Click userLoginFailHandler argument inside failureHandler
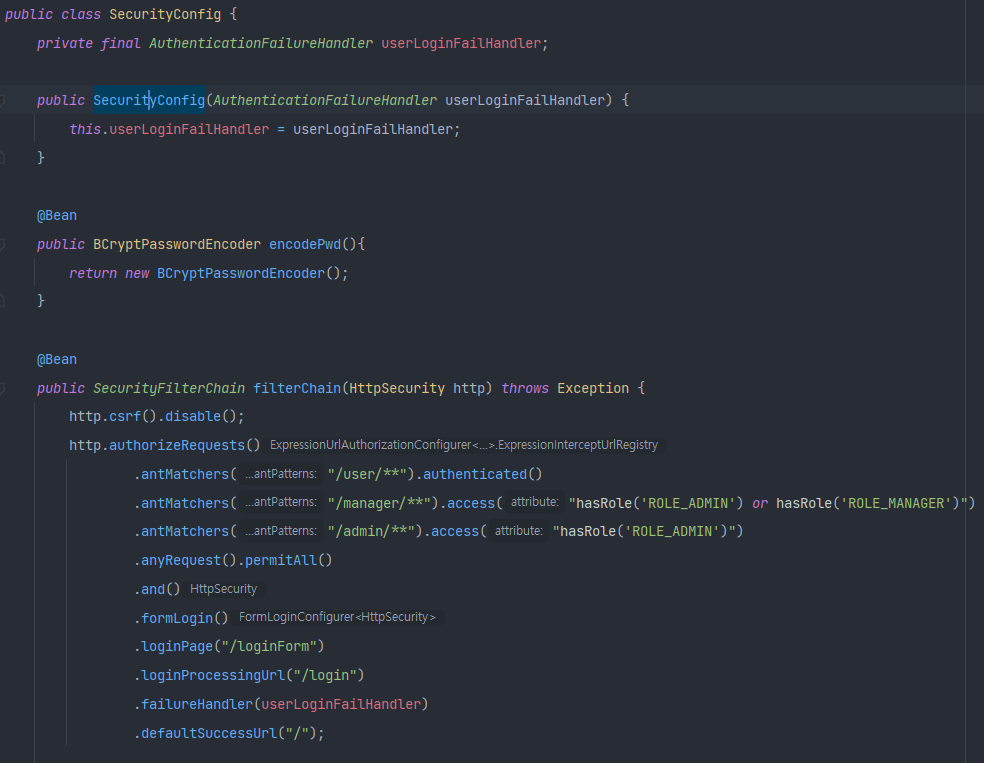984x763 pixels. [x=341, y=705]
